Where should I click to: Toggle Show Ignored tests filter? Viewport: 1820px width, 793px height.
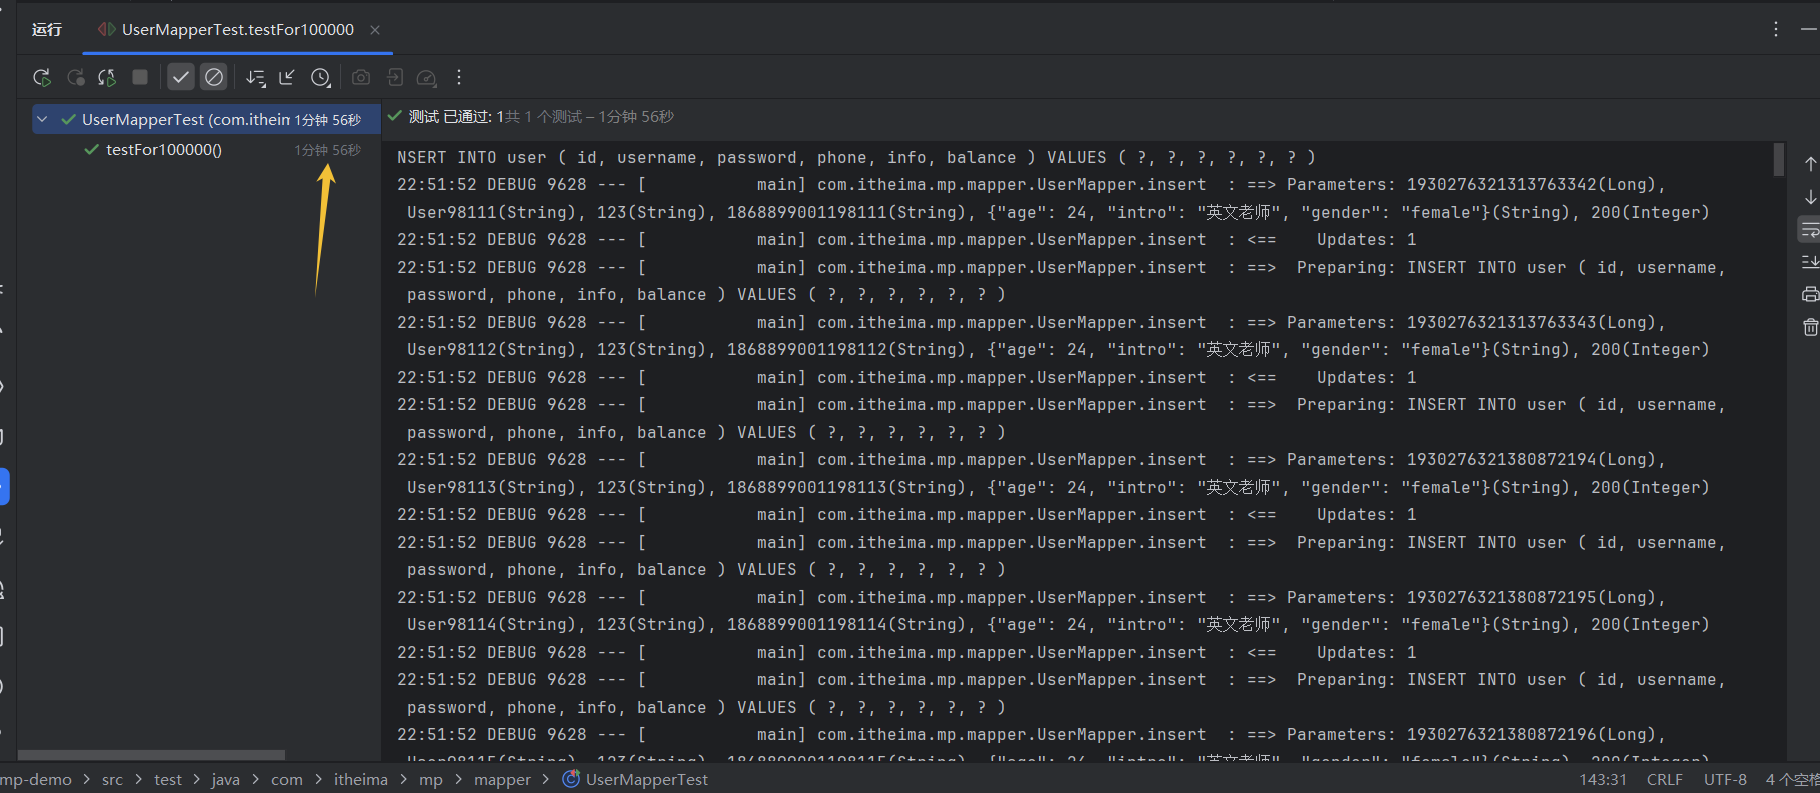click(x=213, y=77)
